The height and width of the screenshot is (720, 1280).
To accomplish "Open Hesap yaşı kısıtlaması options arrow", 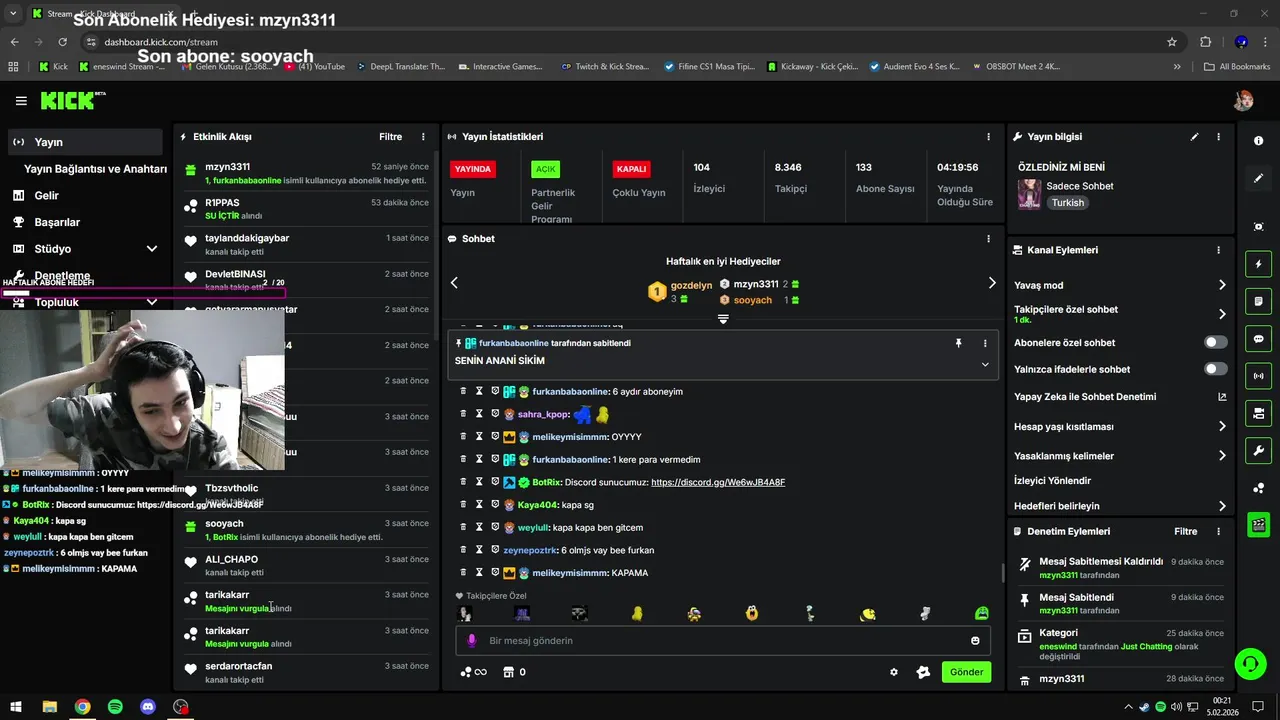I will 1222,426.
